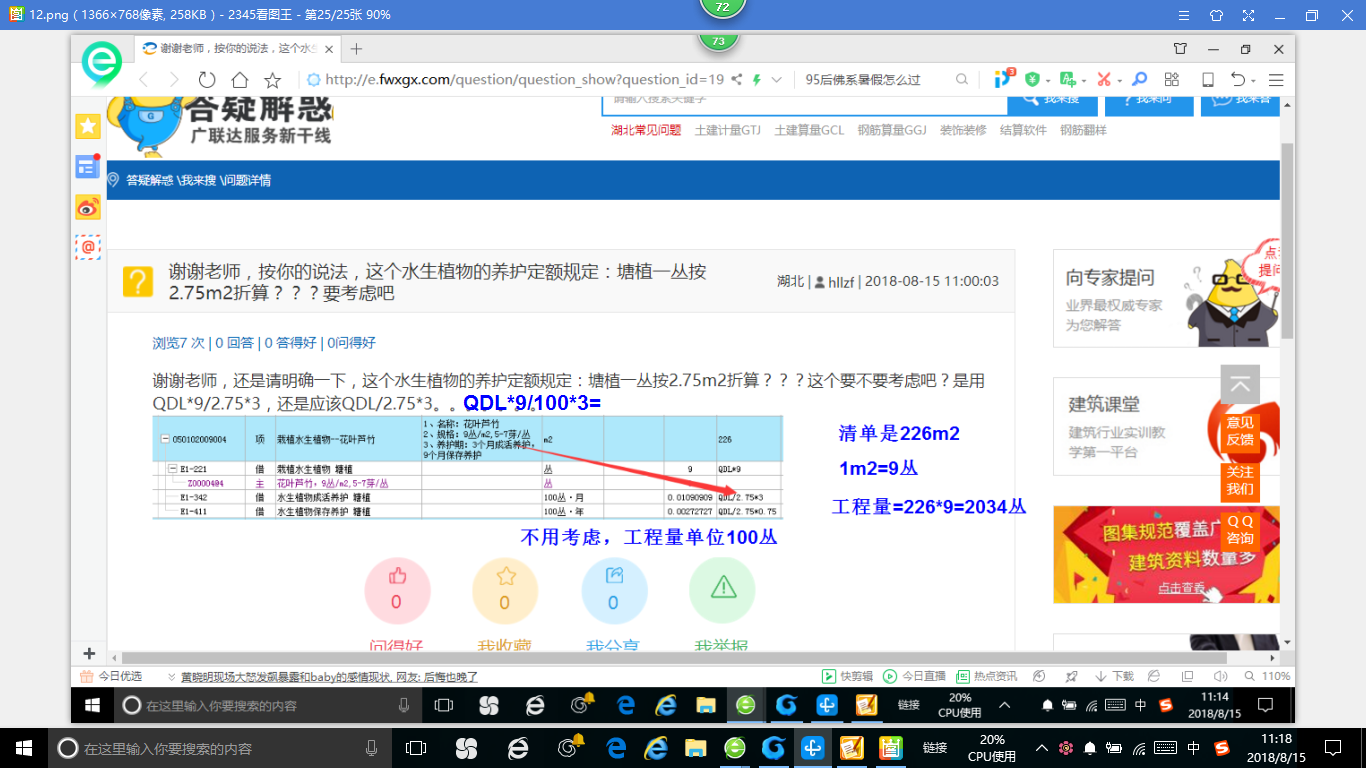Viewport: 1366px width, 768px height.
Task: Click the search box magnifier icon
Action: click(x=962, y=80)
